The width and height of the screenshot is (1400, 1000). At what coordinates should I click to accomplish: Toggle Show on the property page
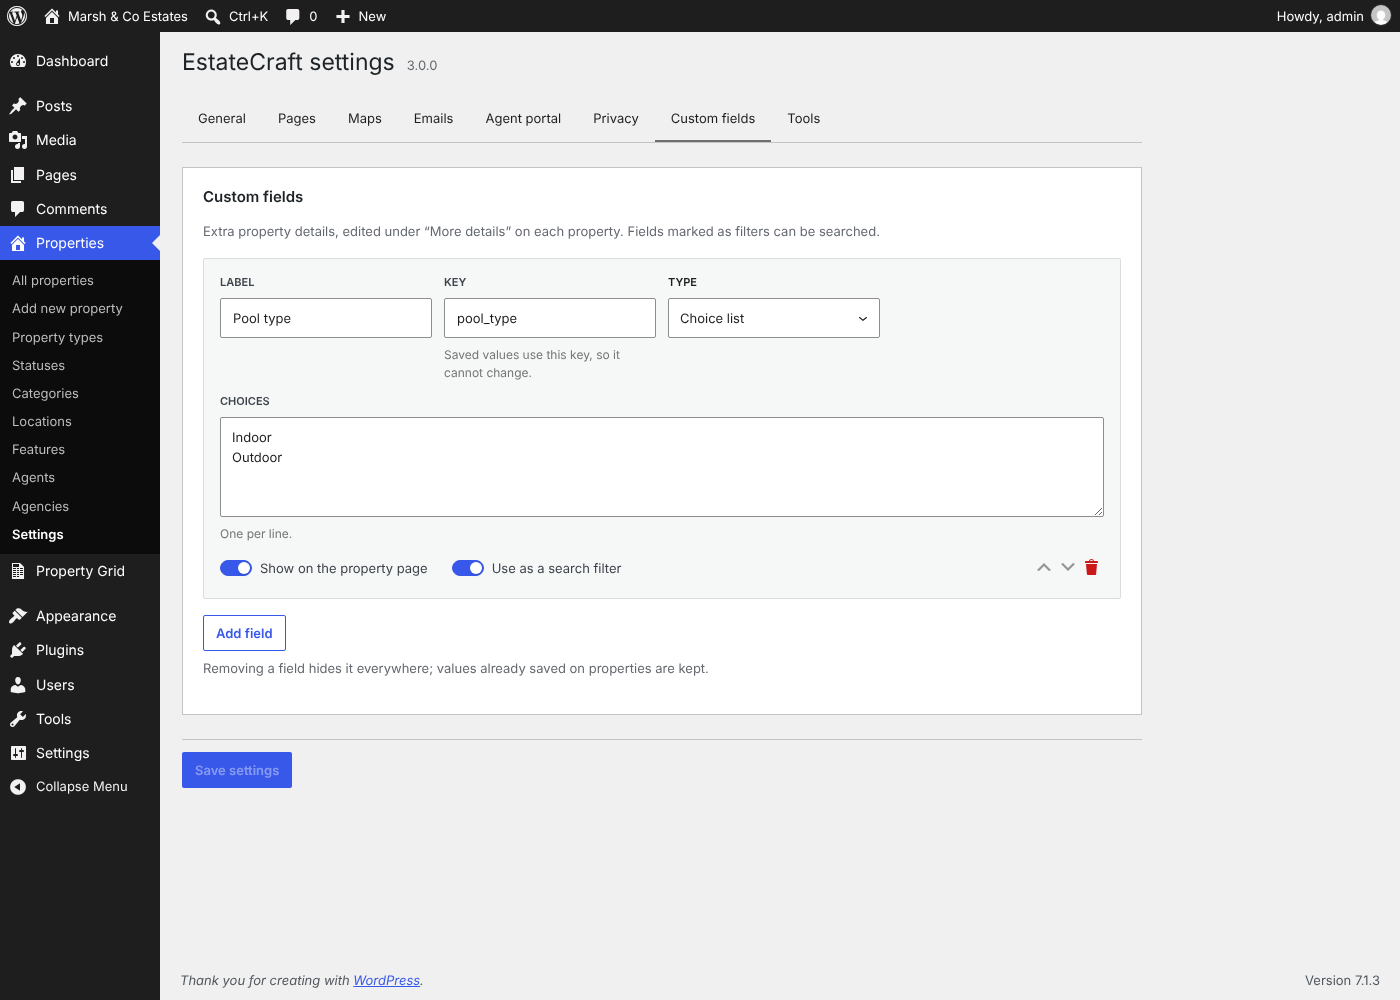pos(236,568)
